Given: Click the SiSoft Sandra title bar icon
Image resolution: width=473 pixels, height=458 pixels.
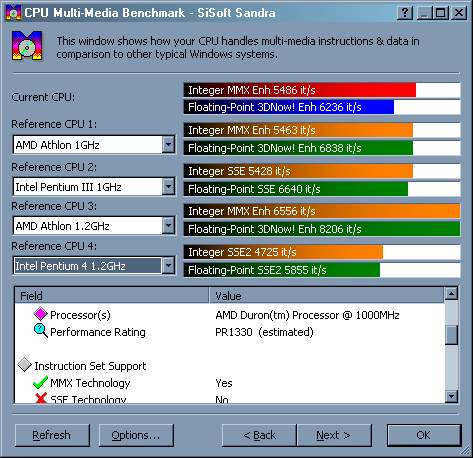Looking at the screenshot, I should (x=13, y=13).
